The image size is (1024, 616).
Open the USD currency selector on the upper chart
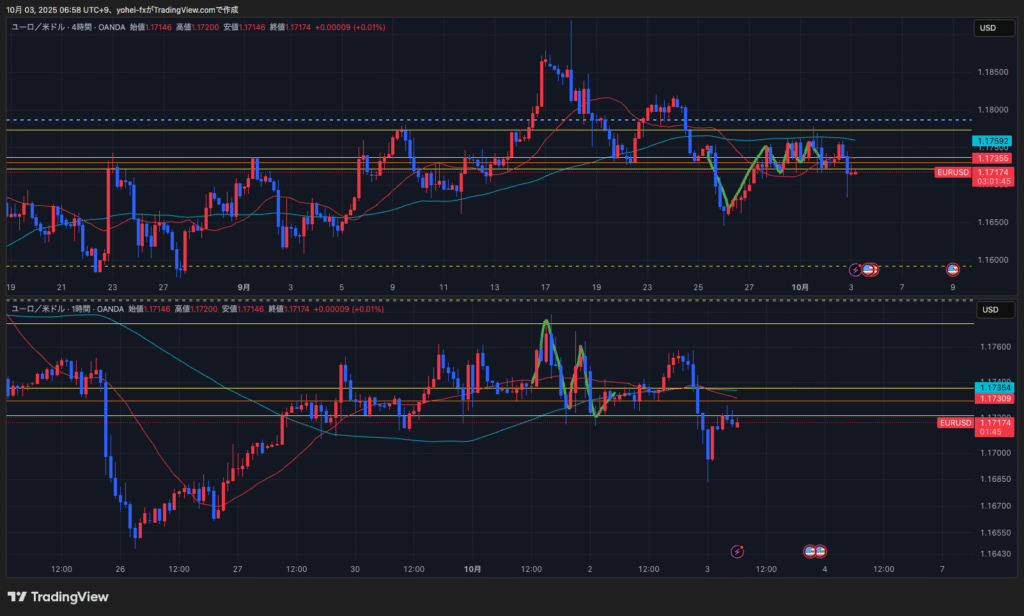990,29
